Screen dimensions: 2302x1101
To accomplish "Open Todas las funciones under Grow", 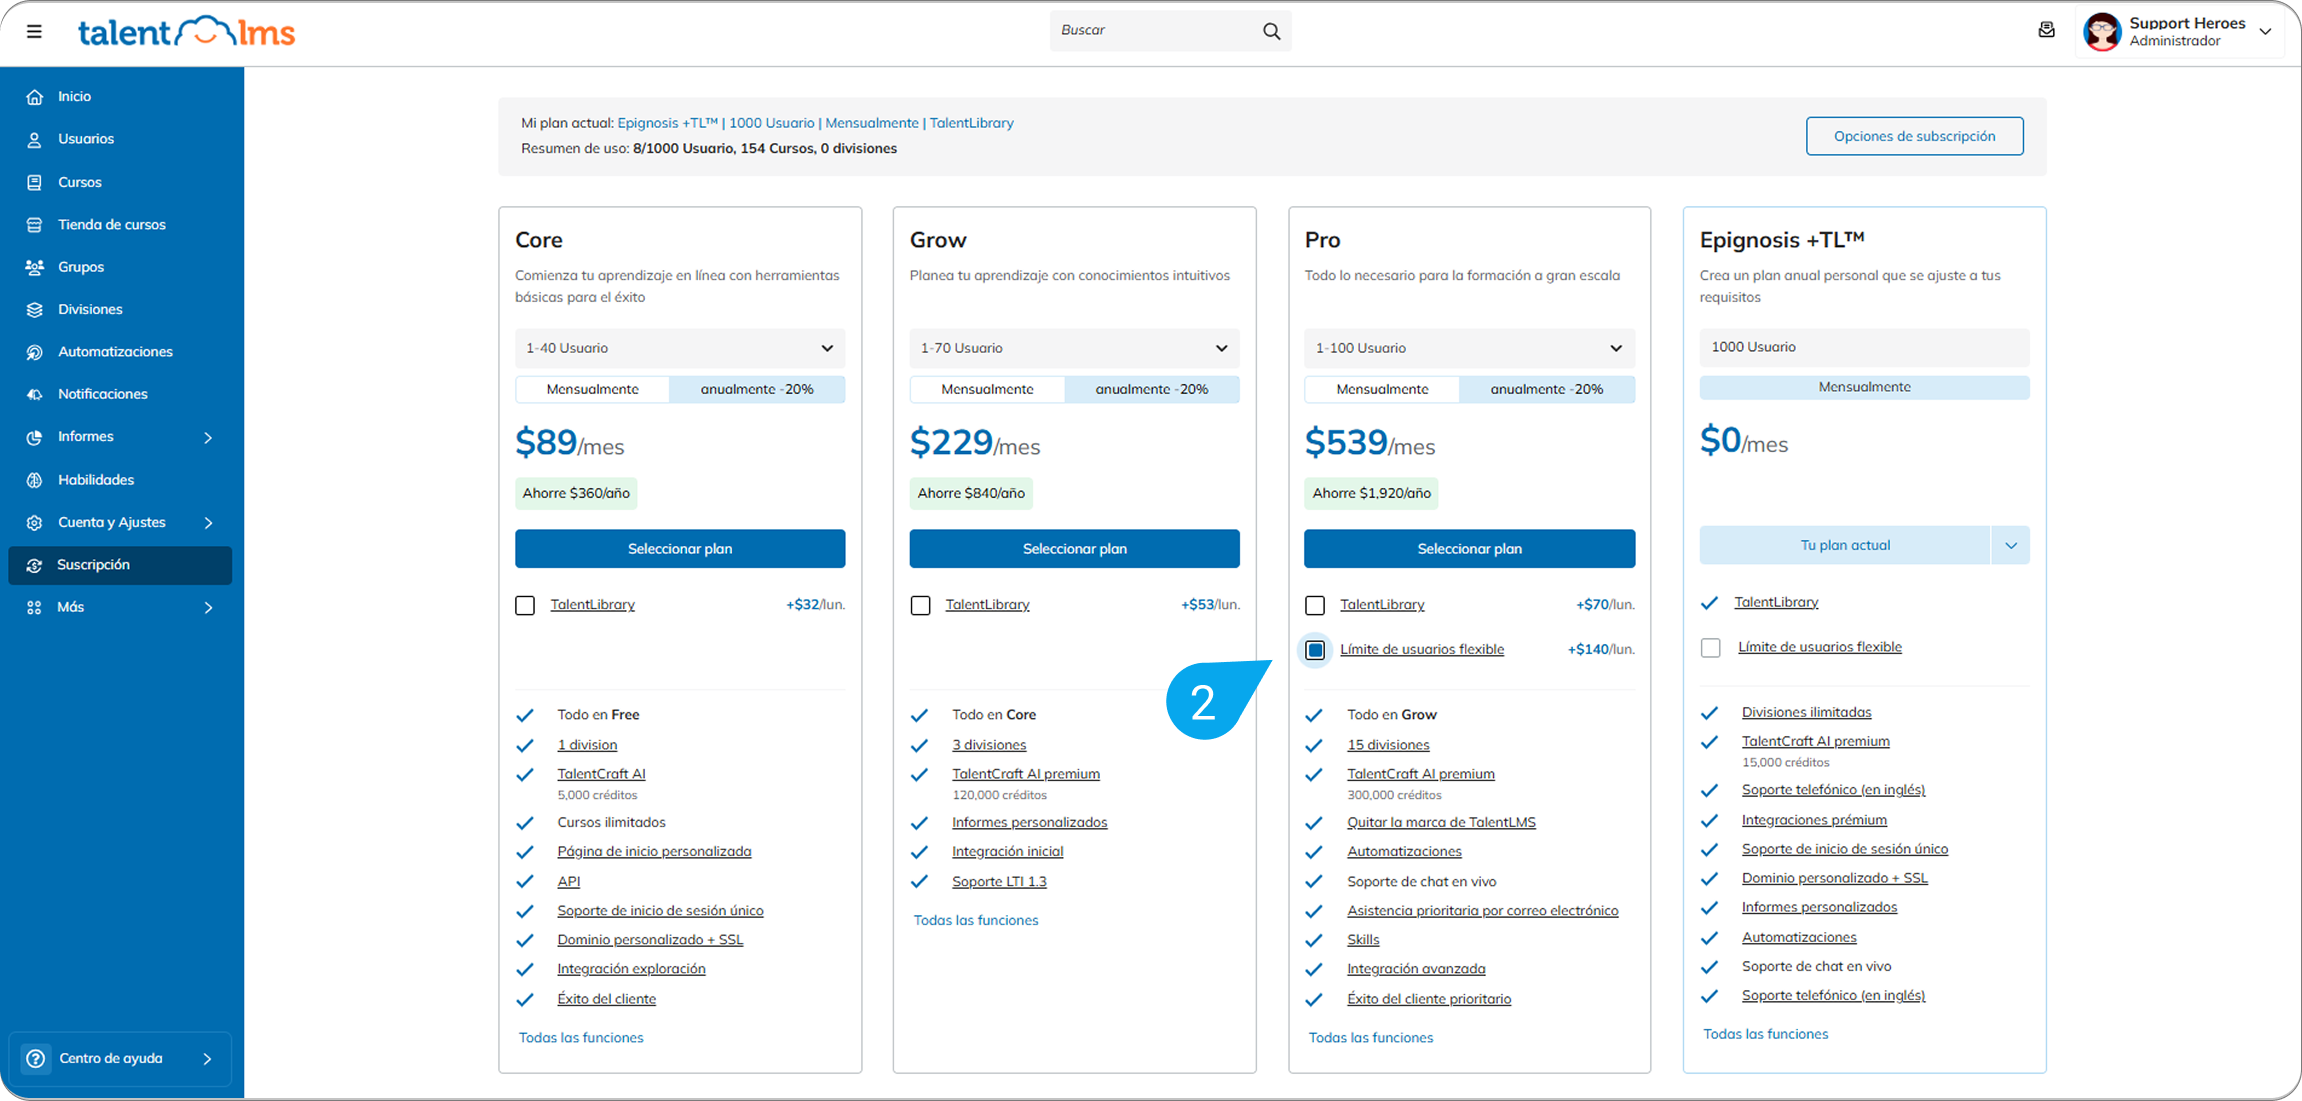I will coord(976,921).
